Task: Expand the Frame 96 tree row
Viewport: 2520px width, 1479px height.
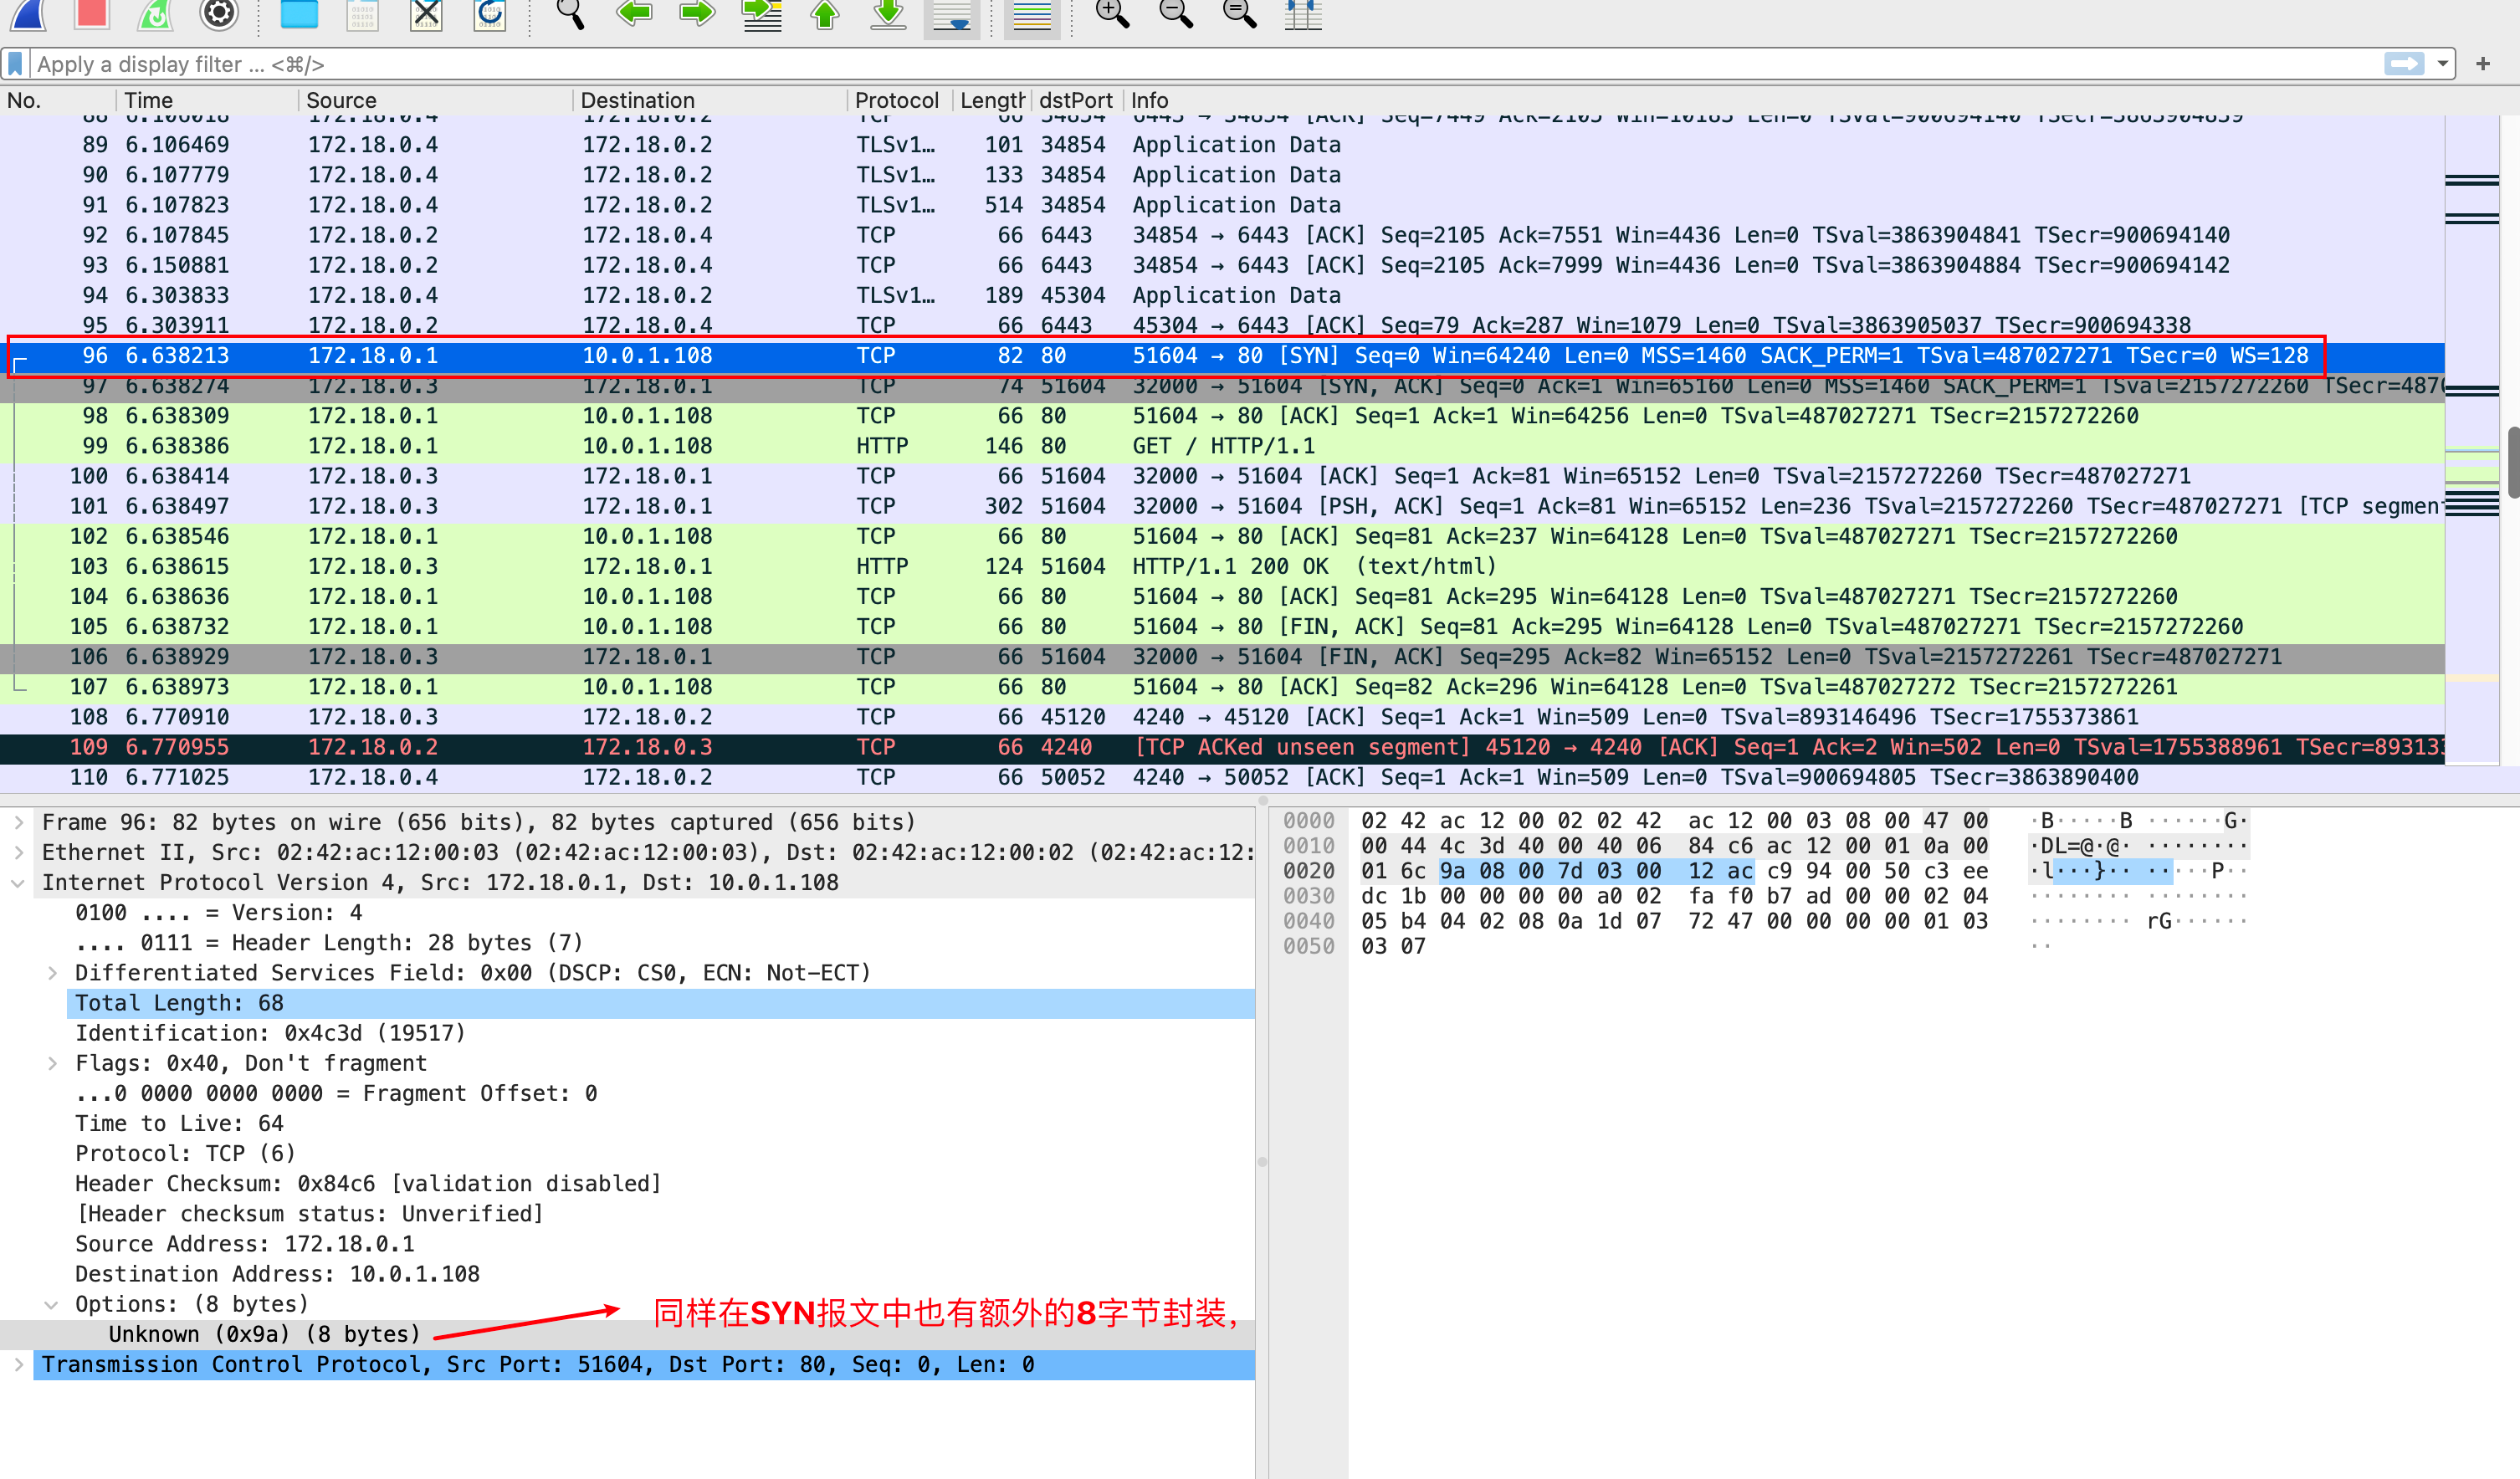Action: tap(19, 822)
